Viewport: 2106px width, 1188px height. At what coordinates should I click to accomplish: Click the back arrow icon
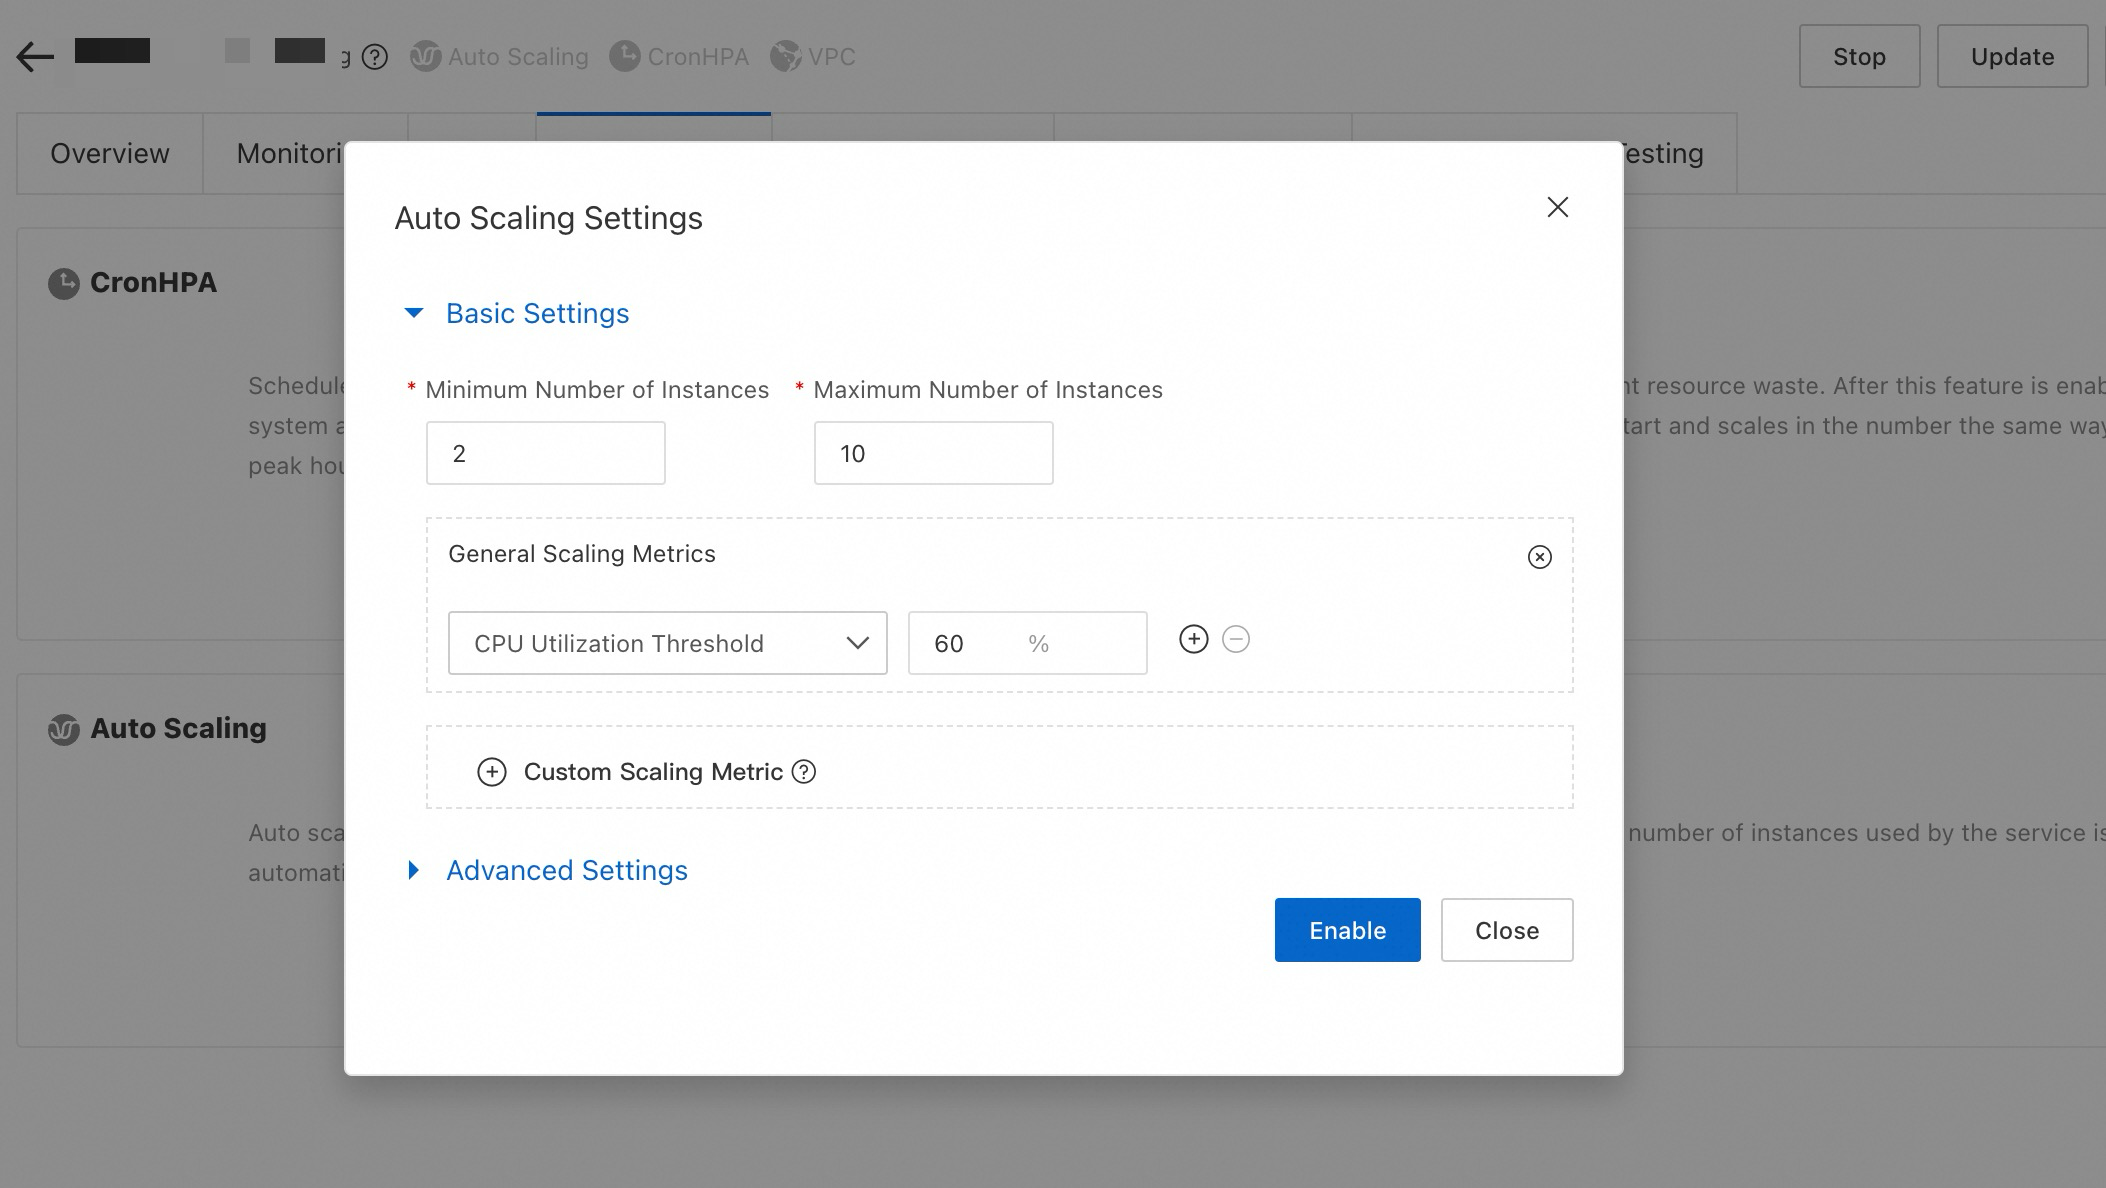35,57
